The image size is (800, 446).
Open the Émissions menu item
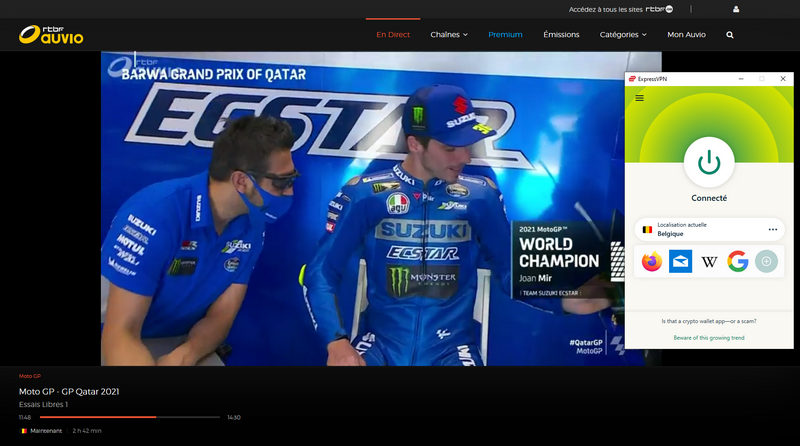(561, 35)
